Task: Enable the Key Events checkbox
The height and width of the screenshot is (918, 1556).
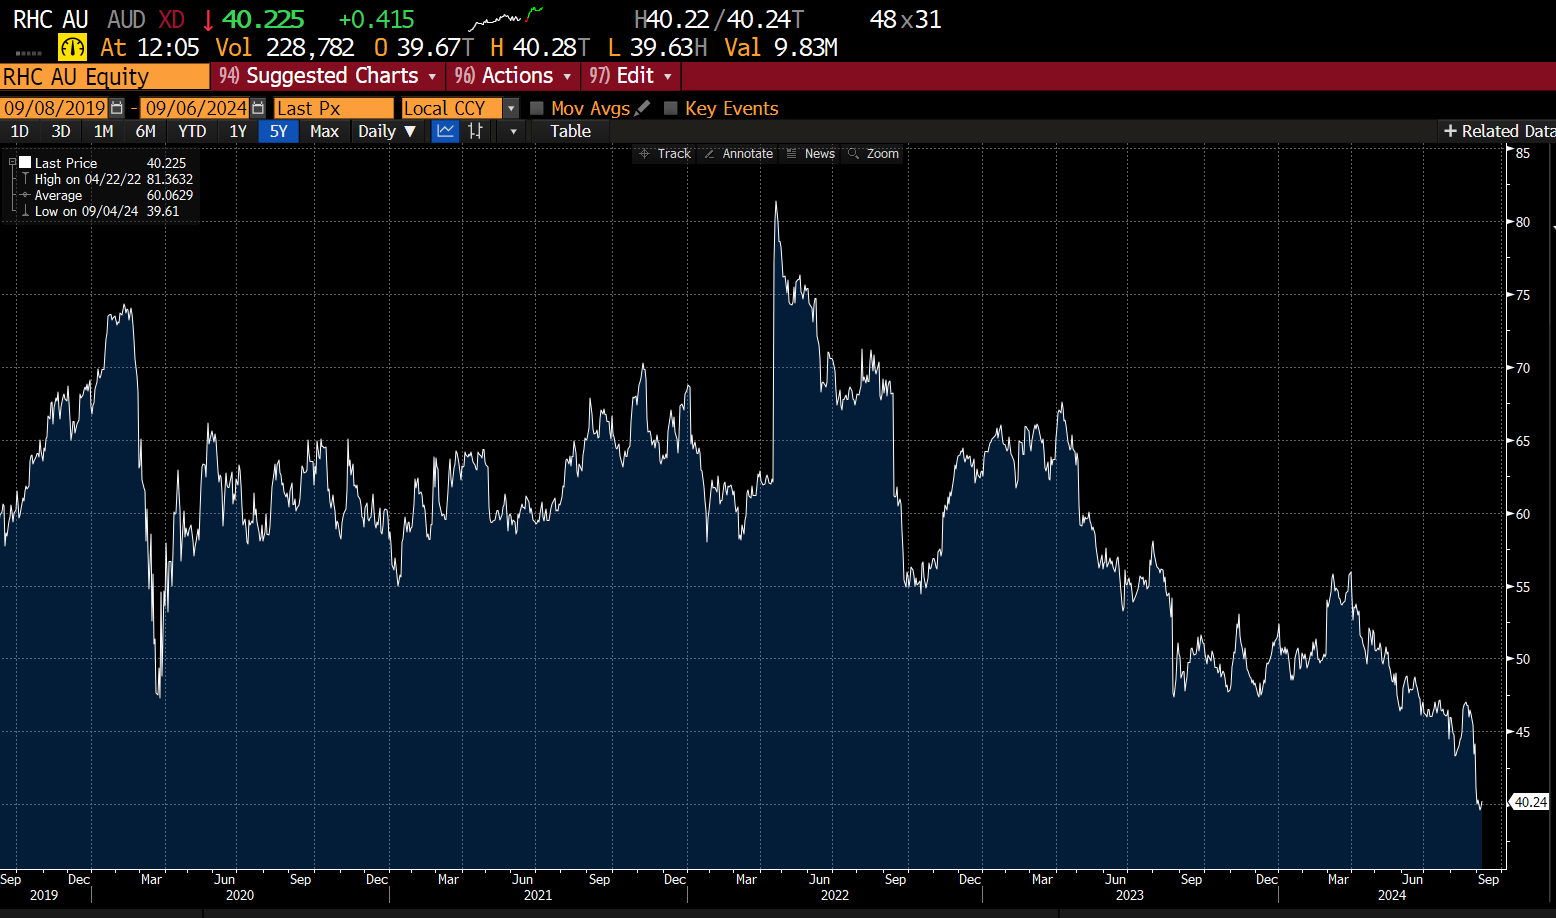Action: pos(671,108)
